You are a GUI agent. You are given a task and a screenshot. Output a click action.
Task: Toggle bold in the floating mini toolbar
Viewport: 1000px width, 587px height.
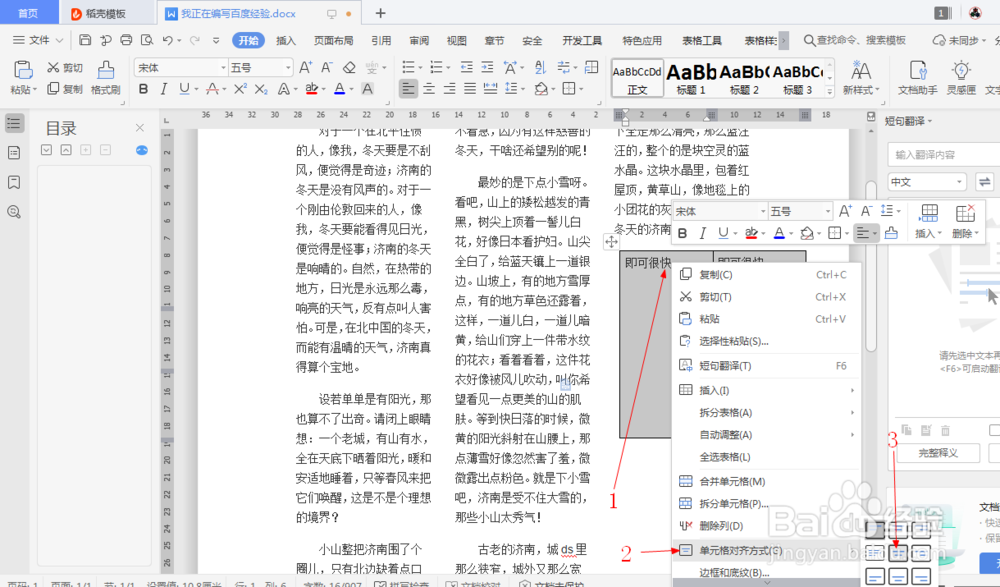coord(682,234)
